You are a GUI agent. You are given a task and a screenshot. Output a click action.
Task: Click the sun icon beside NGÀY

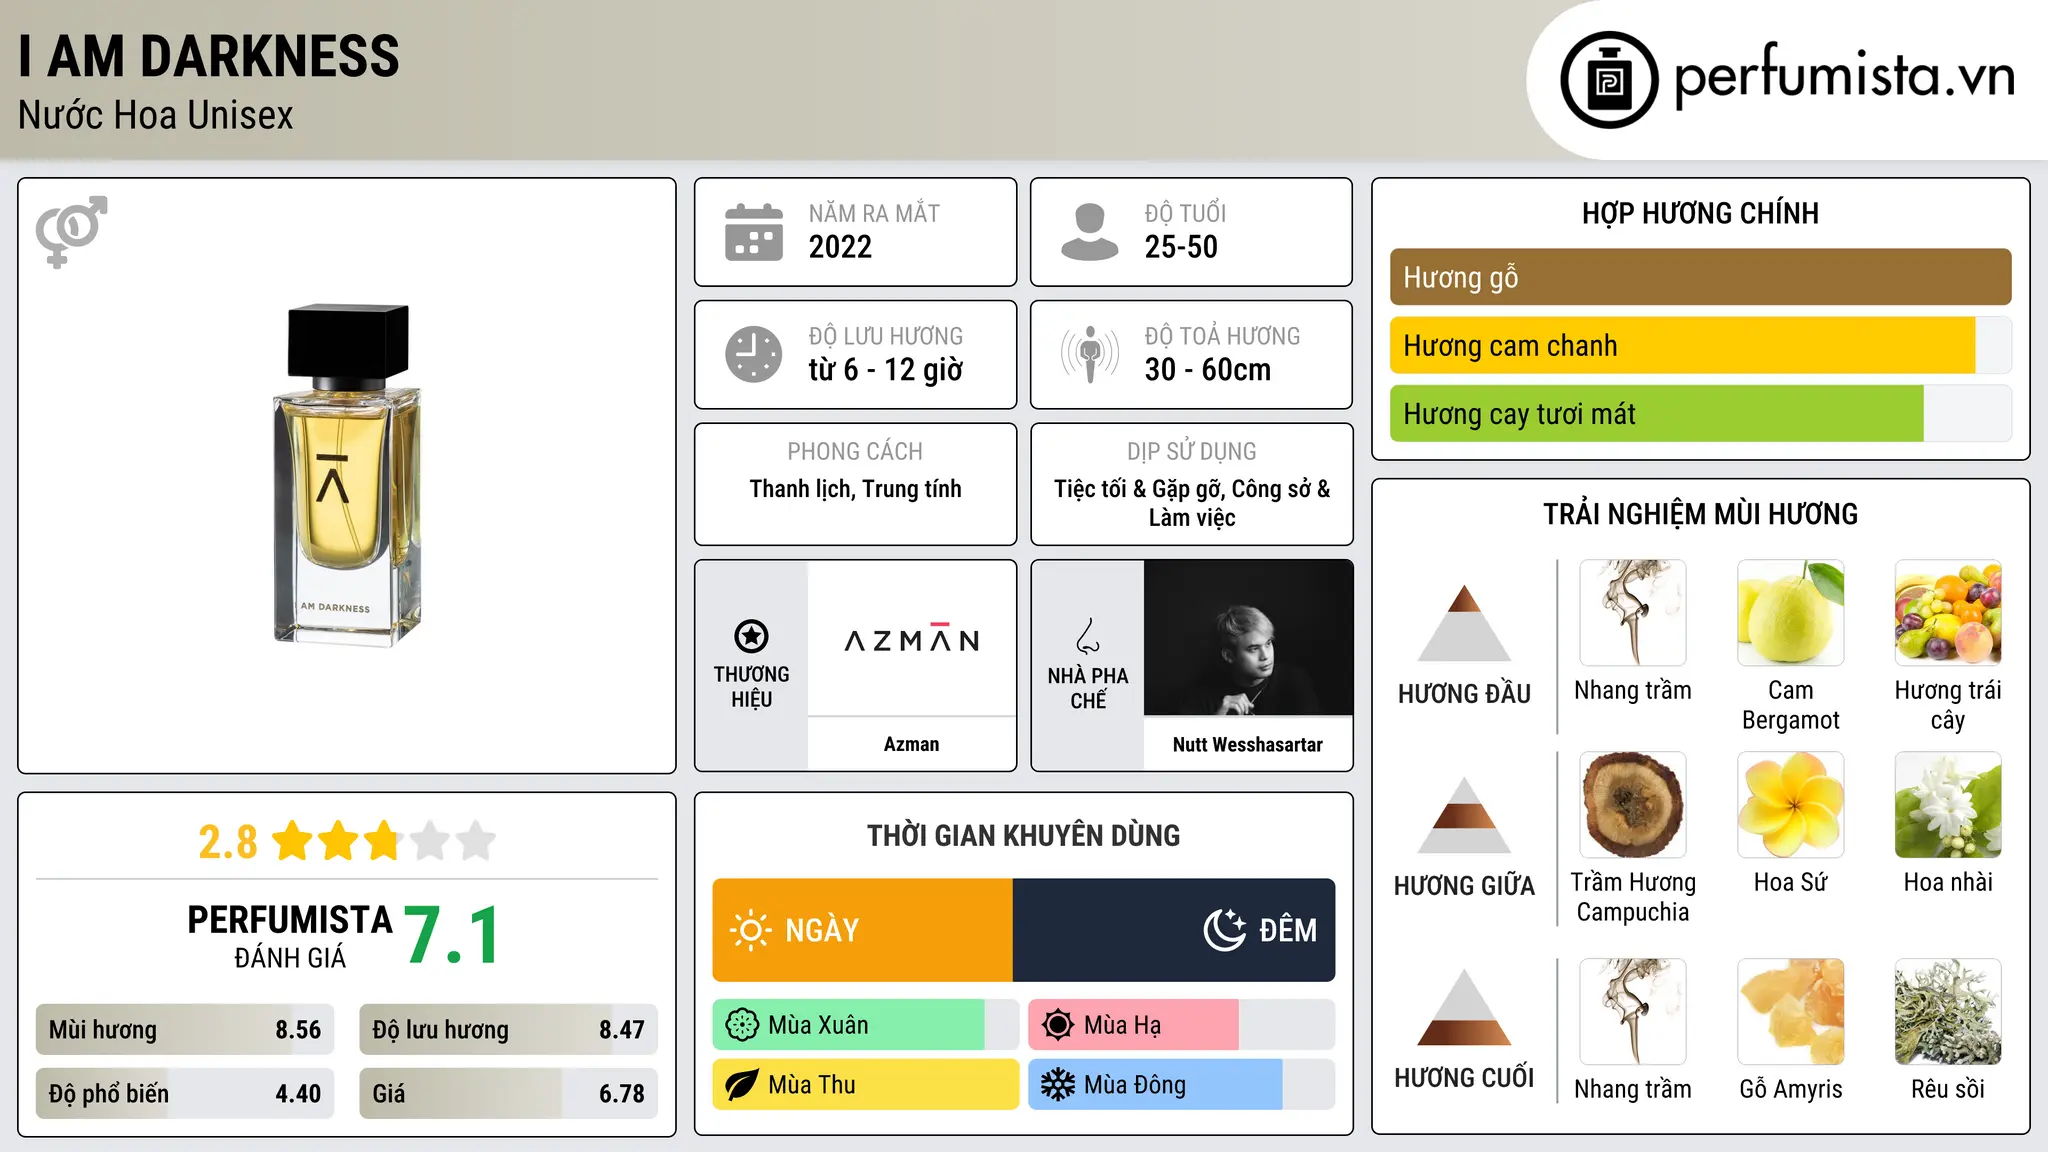pyautogui.click(x=751, y=930)
